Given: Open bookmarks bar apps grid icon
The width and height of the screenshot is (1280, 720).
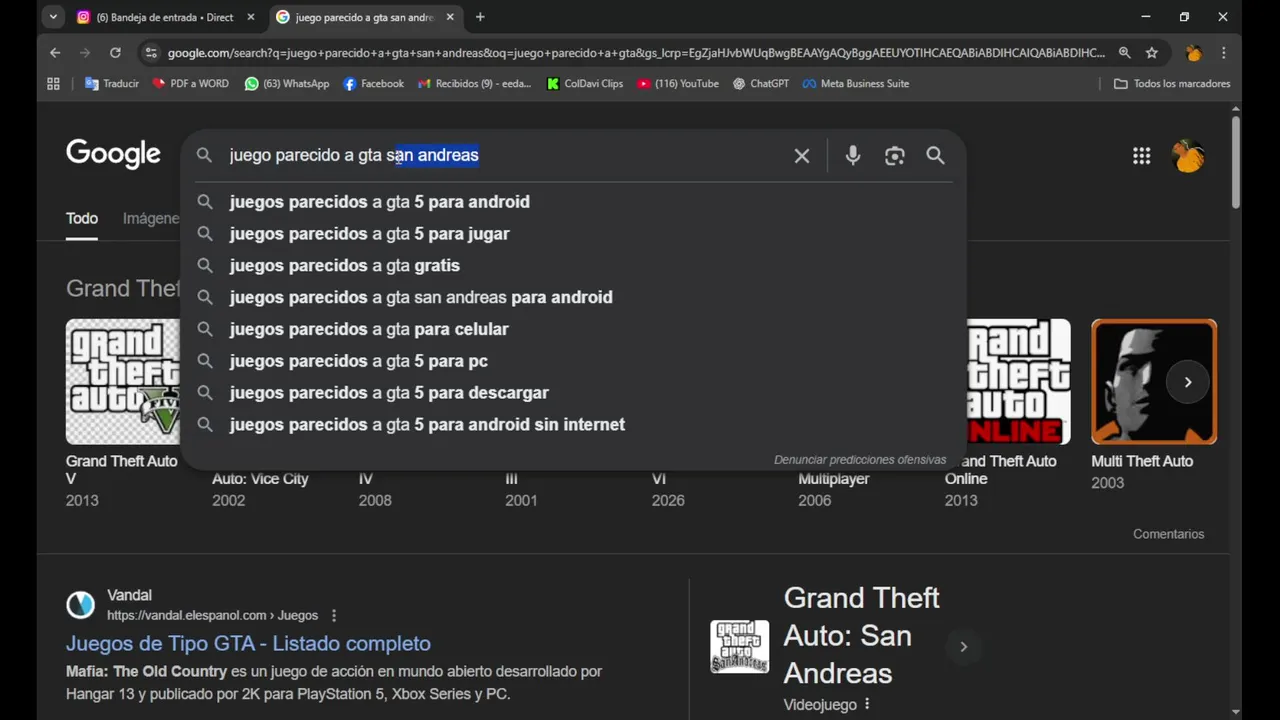Looking at the screenshot, I should click(x=54, y=84).
